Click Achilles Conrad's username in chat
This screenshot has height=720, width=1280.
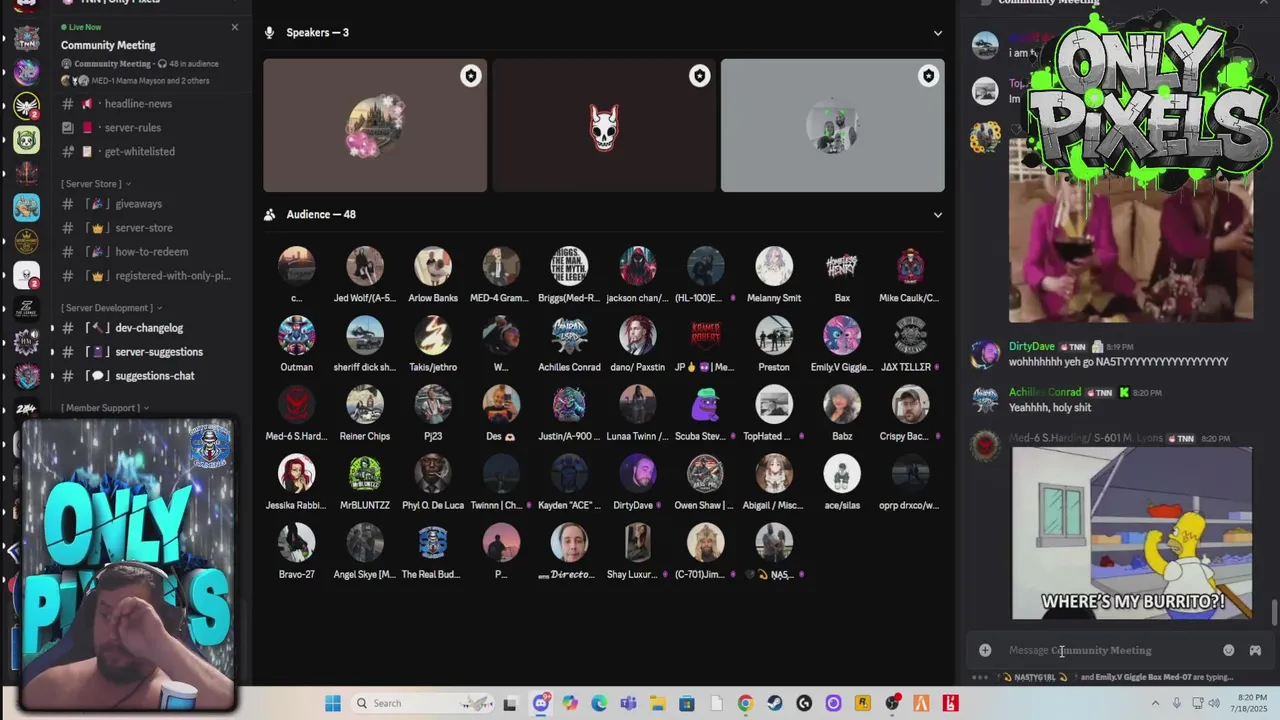coord(1044,393)
